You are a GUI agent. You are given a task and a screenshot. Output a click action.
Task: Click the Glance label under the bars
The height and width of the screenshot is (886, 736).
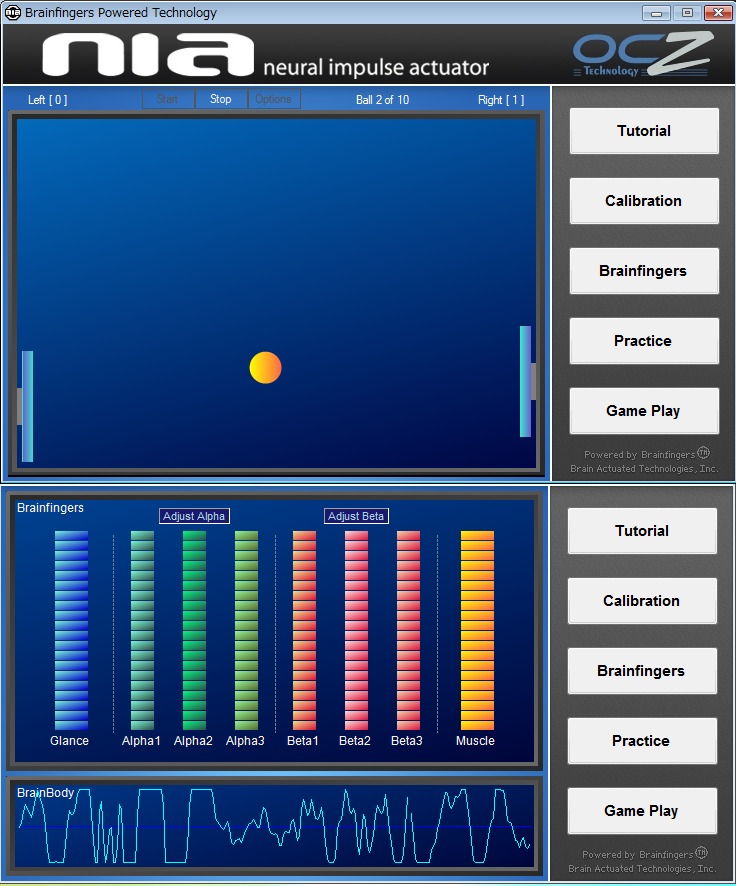click(x=69, y=741)
